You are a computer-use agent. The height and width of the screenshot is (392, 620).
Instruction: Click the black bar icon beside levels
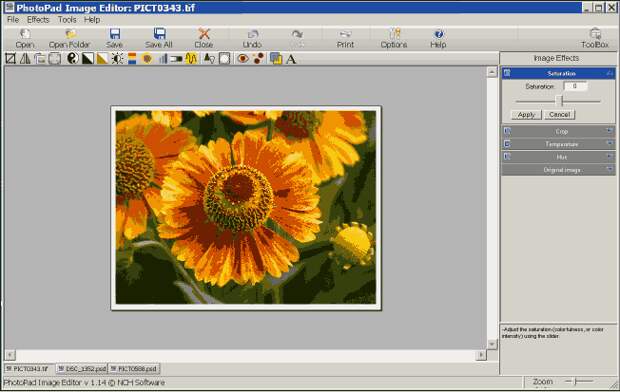tap(176, 59)
